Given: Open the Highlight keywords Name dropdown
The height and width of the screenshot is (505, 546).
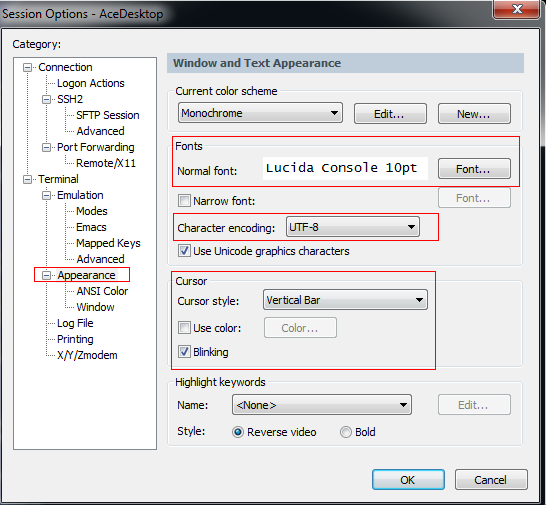Looking at the screenshot, I should click(x=321, y=405).
